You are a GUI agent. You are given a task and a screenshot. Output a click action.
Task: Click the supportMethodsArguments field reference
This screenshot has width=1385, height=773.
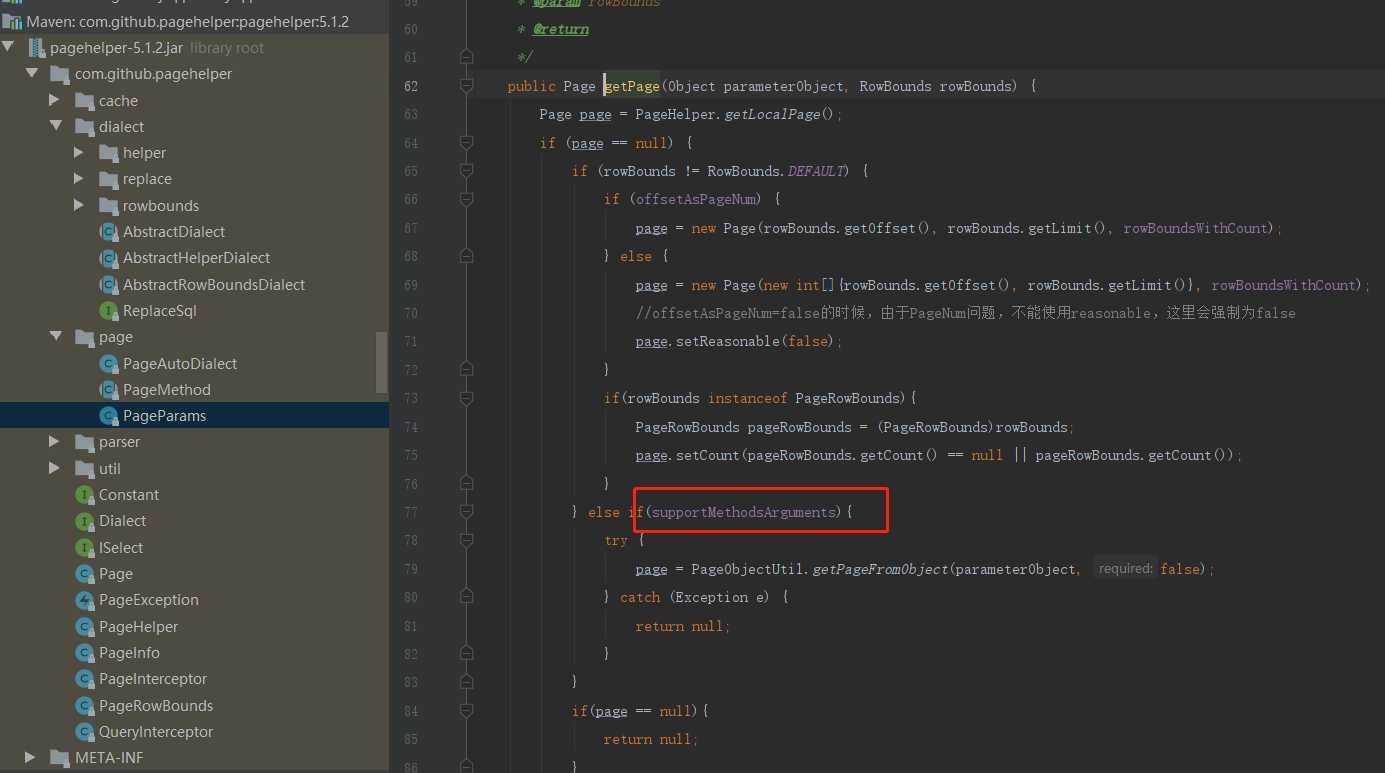pyautogui.click(x=743, y=512)
